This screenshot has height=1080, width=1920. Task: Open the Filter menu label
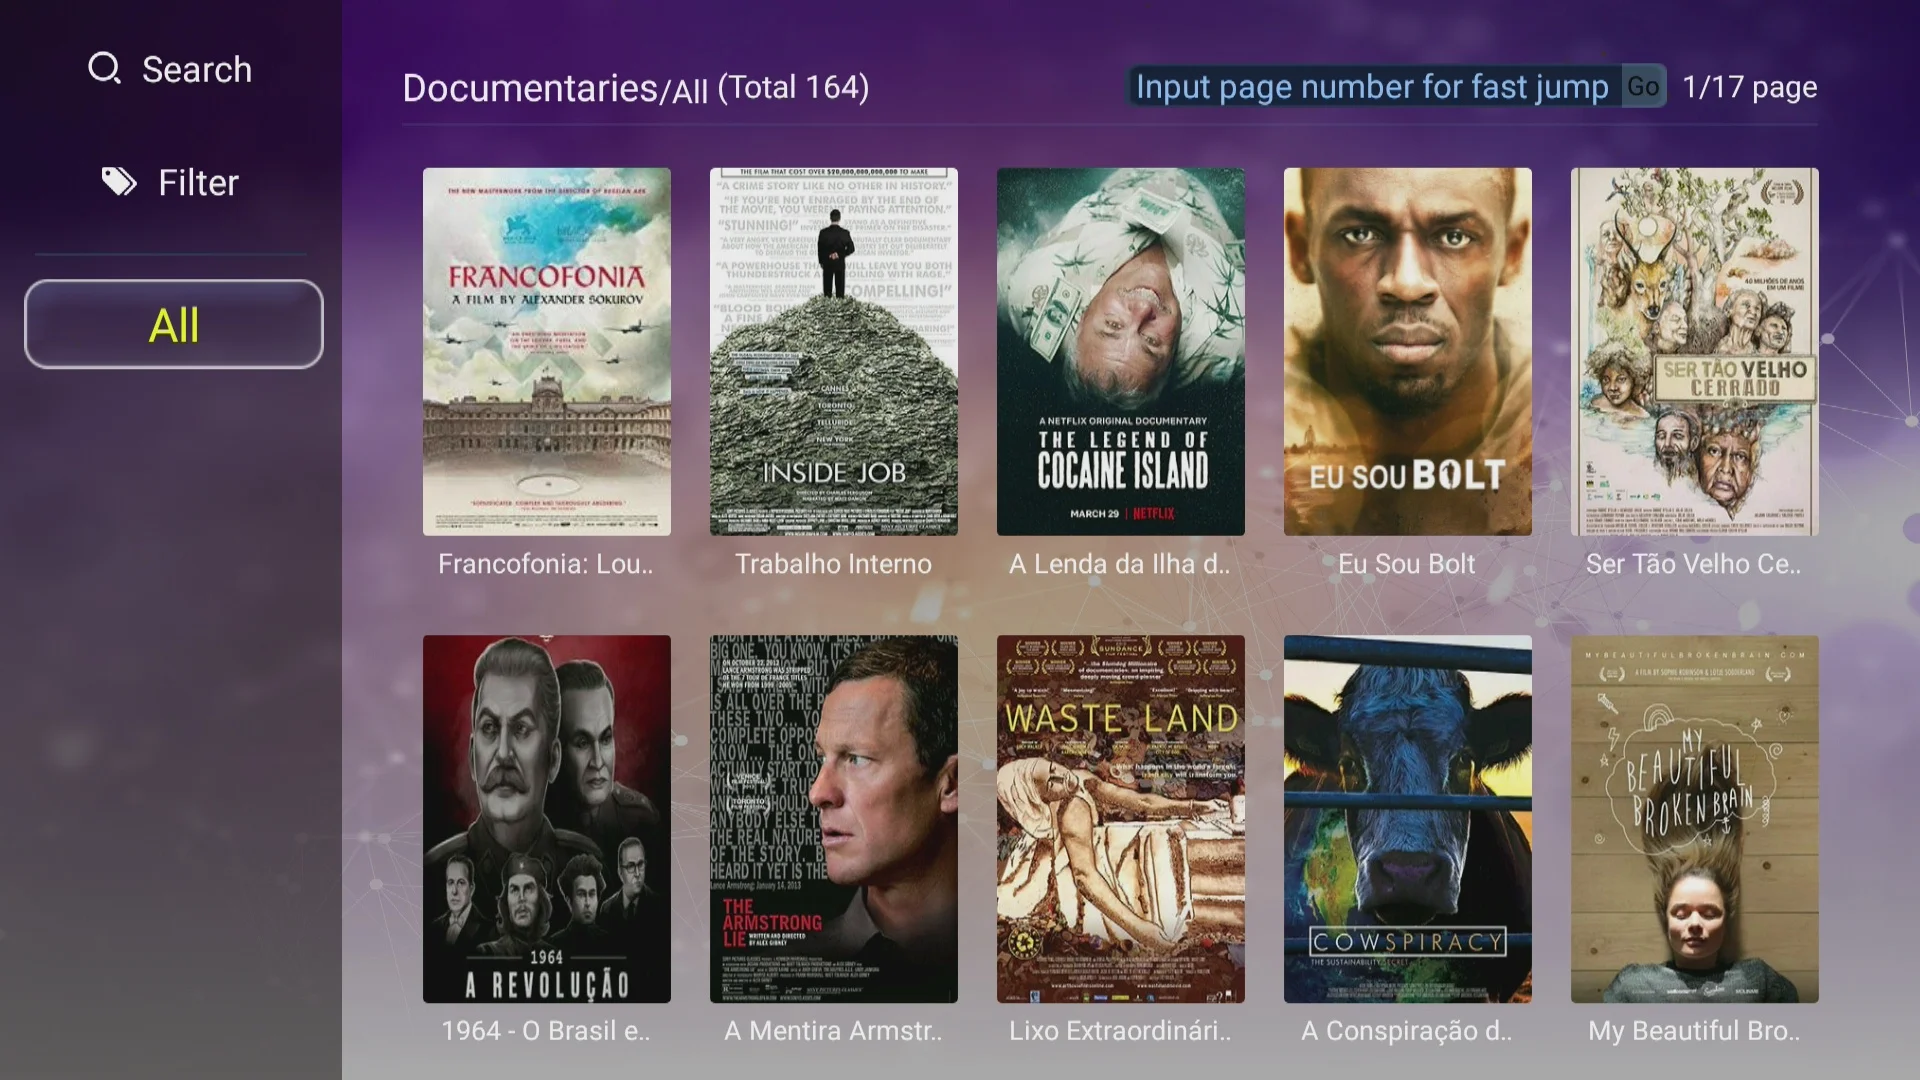pos(198,182)
